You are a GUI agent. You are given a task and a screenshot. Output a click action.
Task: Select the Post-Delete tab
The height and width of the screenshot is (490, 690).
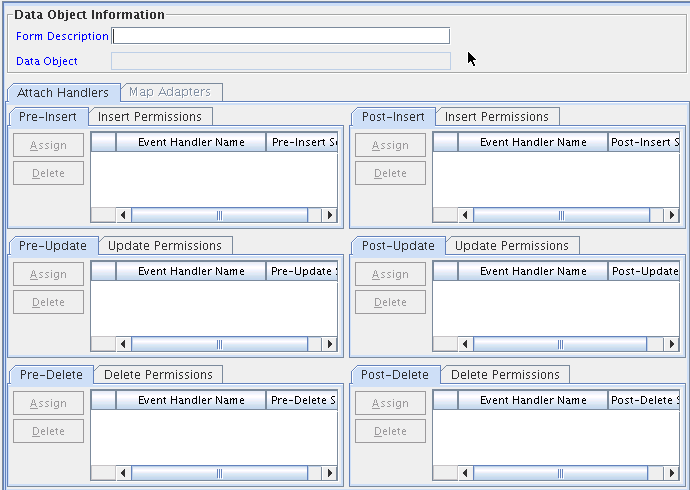point(395,374)
